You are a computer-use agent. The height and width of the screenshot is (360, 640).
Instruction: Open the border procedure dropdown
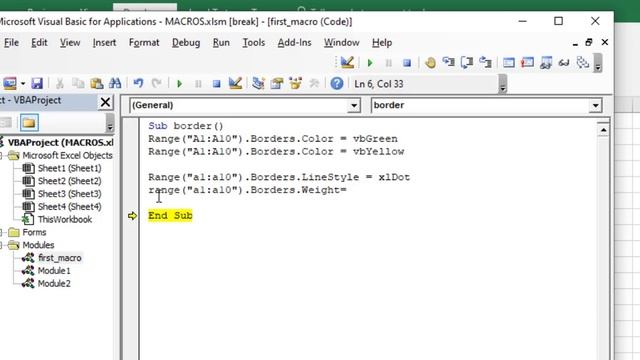coord(595,106)
